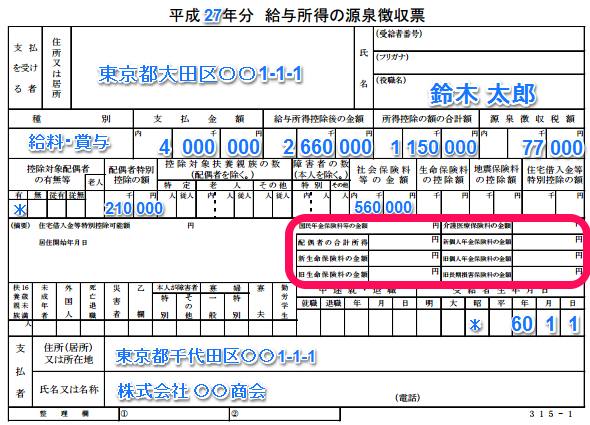Click 新生命保険料の金額 label
This screenshot has height=425, width=590.
point(333,259)
